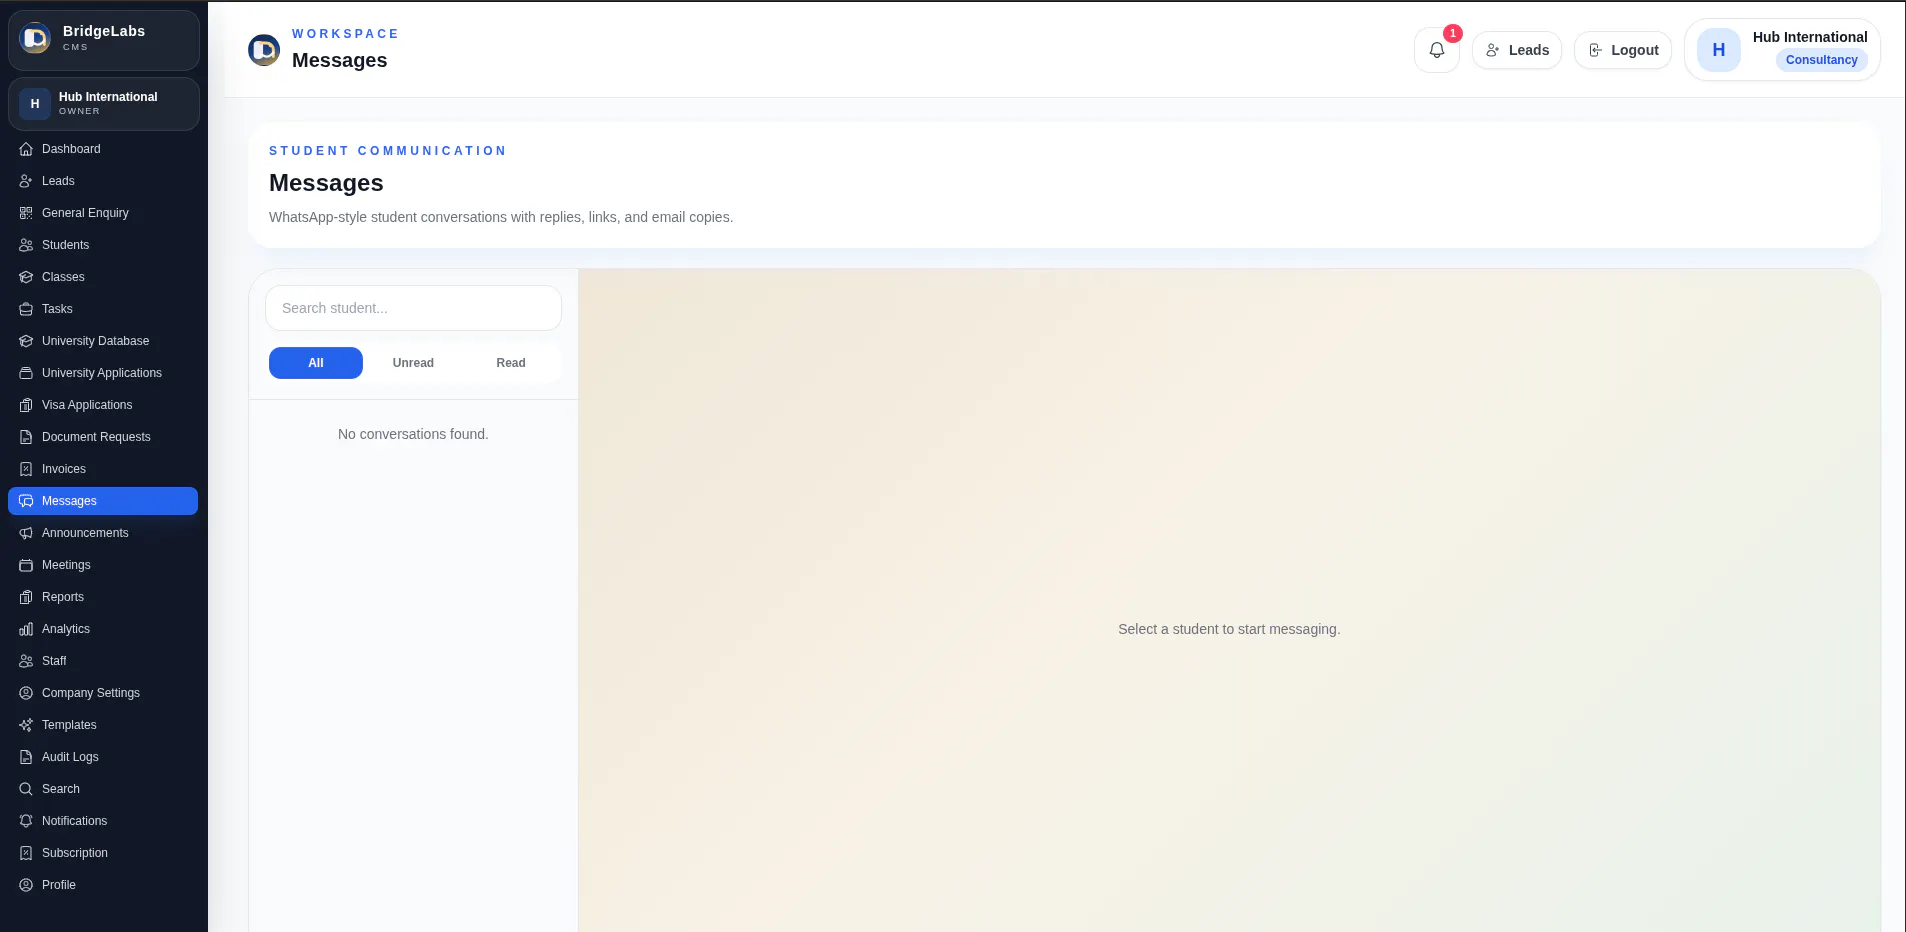Click the Logout button
Screen dimensions: 1906x932
[1623, 50]
